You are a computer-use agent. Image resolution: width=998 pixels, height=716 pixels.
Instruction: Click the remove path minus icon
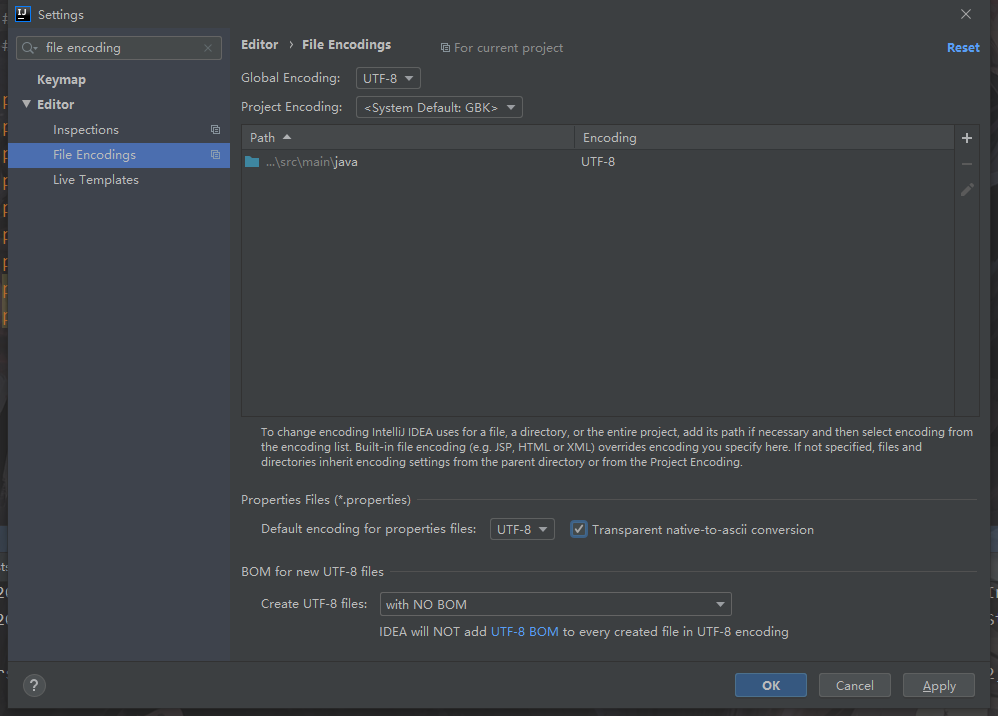tap(966, 164)
